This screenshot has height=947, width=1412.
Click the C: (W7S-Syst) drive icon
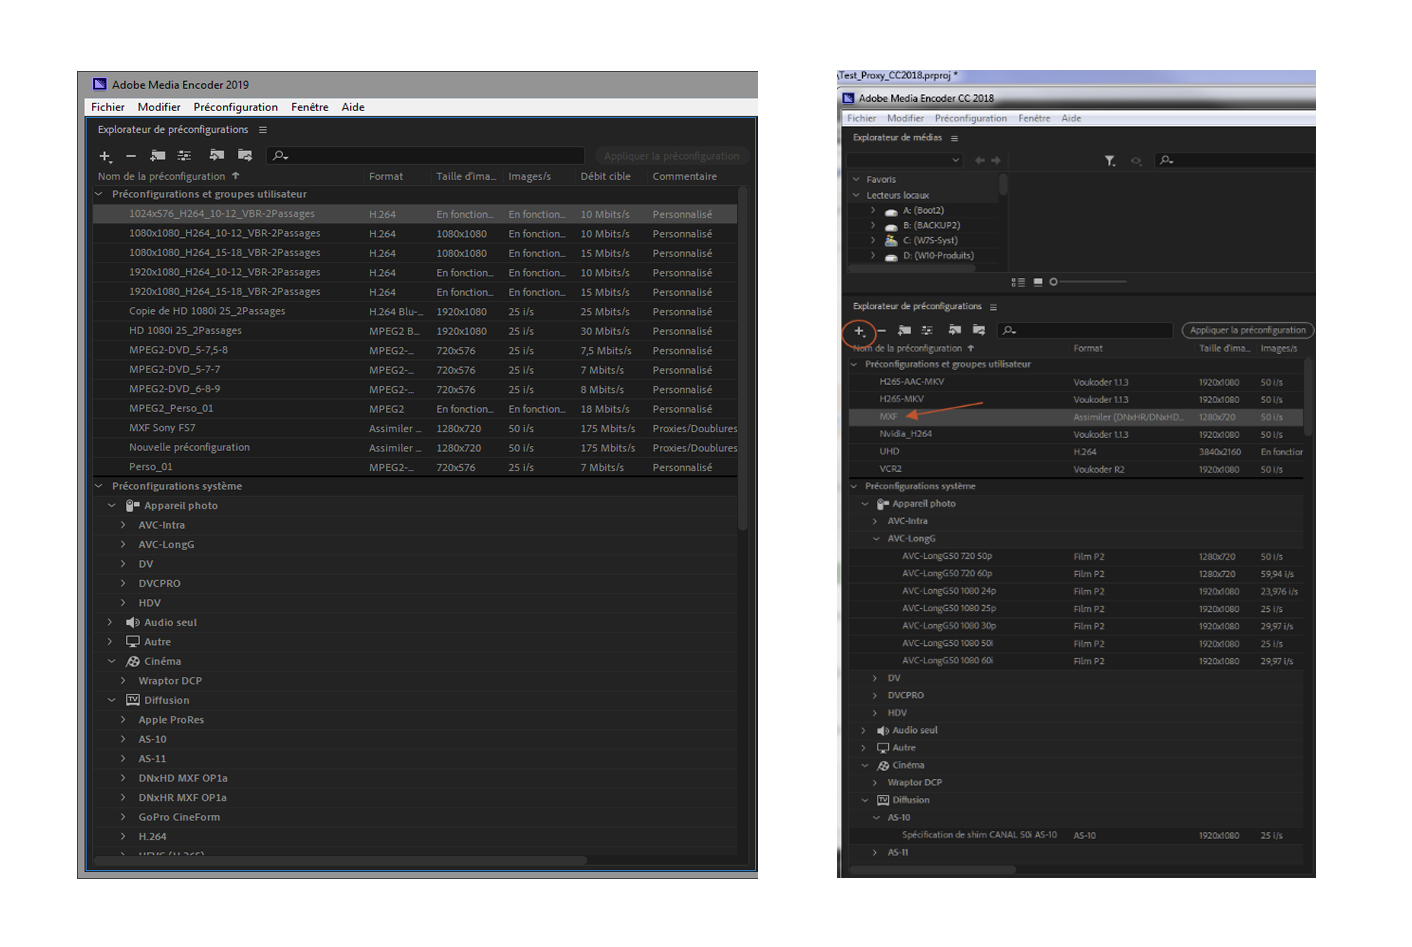click(891, 241)
